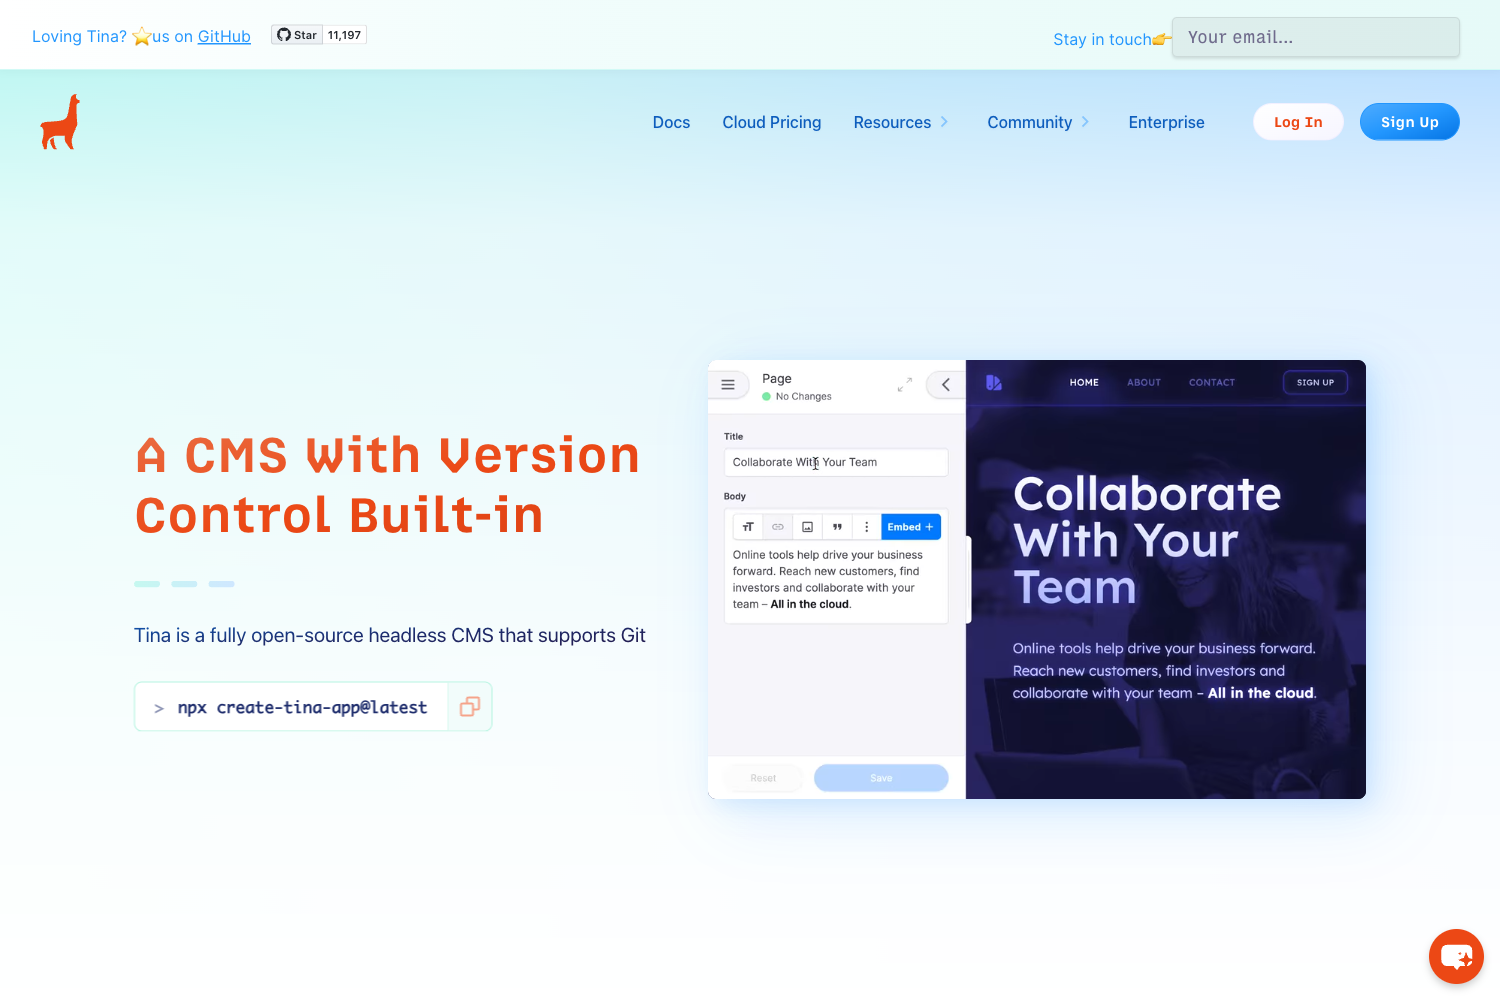
Task: Click the Sign Up button
Action: tap(1409, 121)
